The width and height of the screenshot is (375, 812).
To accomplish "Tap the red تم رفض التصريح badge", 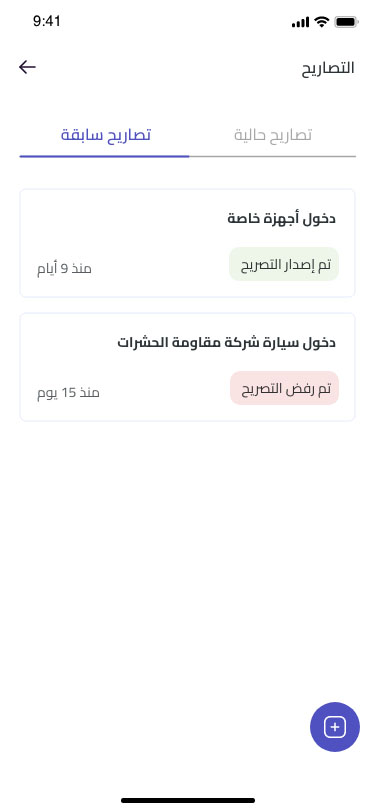I will [x=284, y=388].
